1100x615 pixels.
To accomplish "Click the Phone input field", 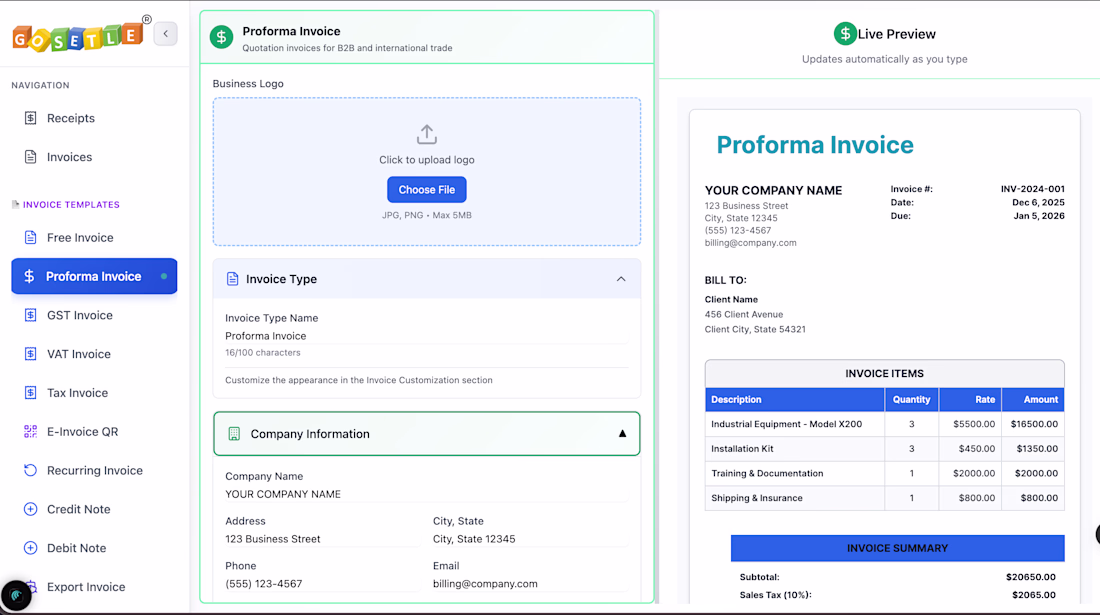I will tap(322, 584).
